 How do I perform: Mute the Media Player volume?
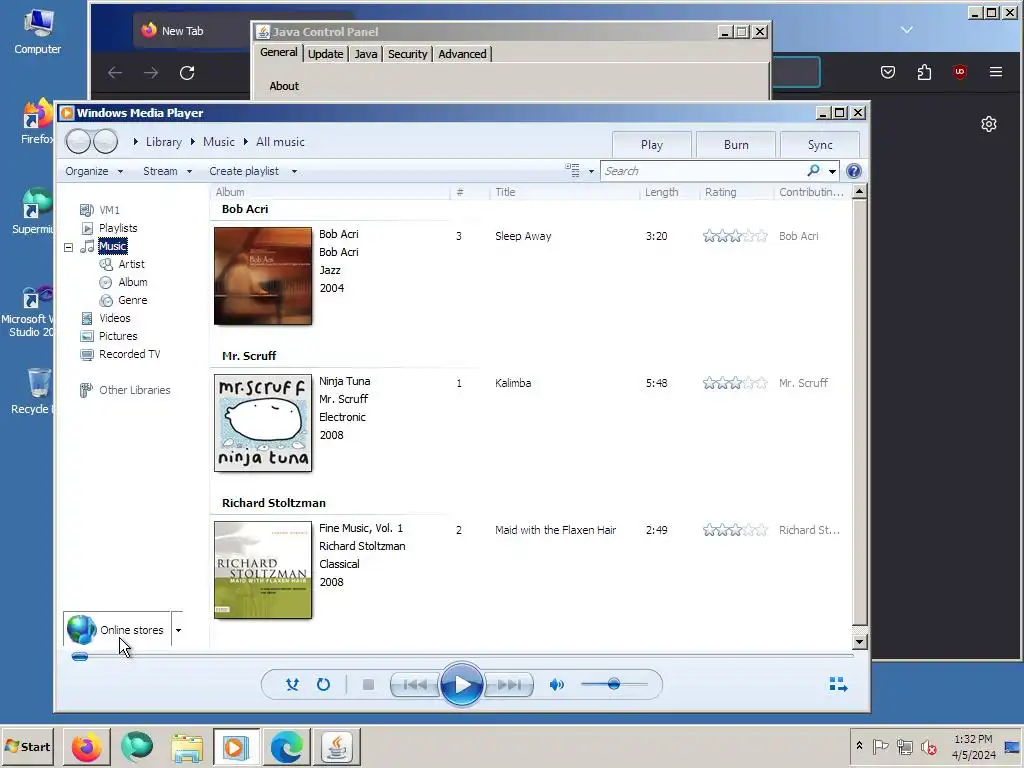coord(556,684)
